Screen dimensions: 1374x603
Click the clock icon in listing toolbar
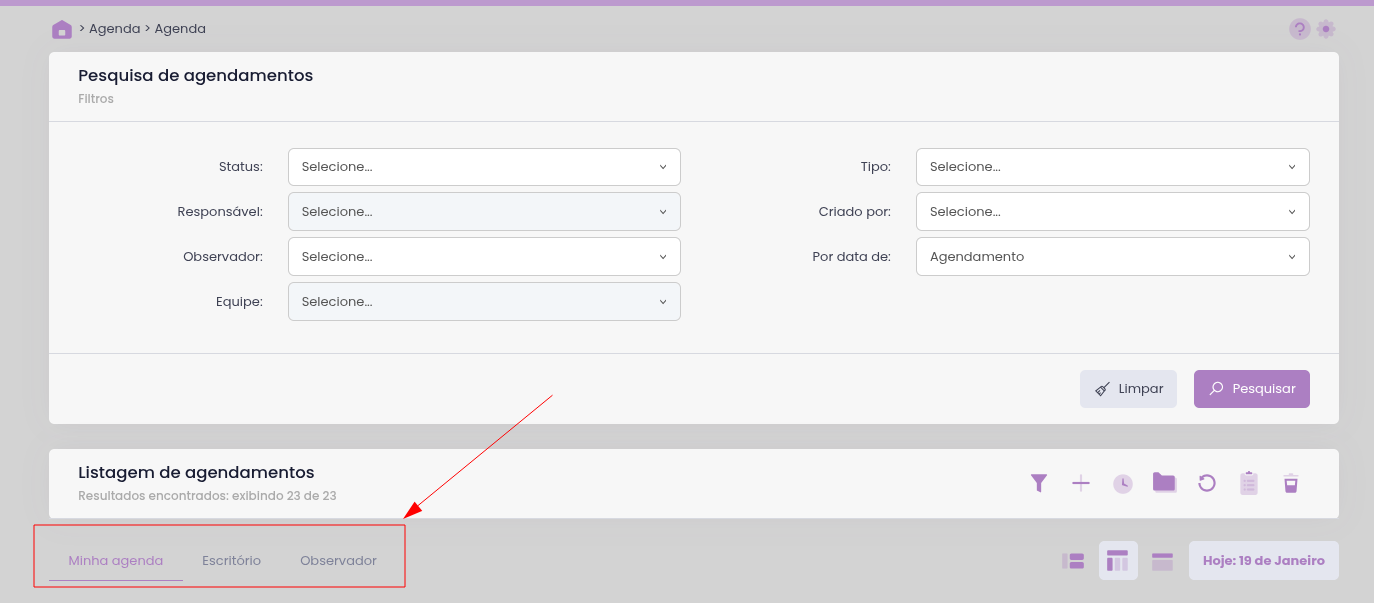coord(1123,484)
